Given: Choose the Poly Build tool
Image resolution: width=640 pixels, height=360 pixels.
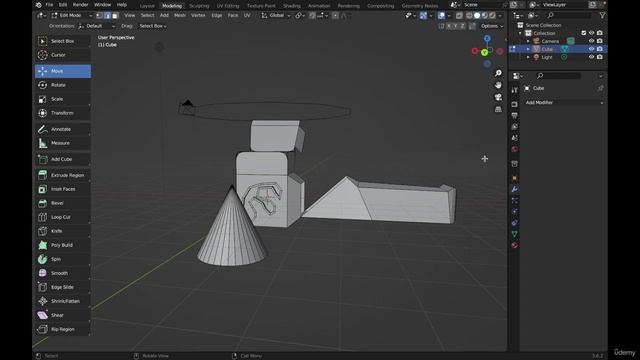Looking at the screenshot, I should [63, 245].
